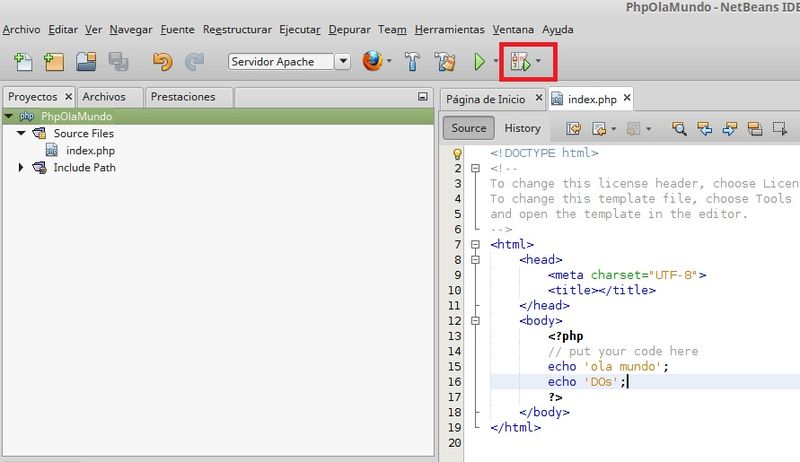This screenshot has width=800, height=462.
Task: Collapse the Source Files node
Action: [x=21, y=133]
